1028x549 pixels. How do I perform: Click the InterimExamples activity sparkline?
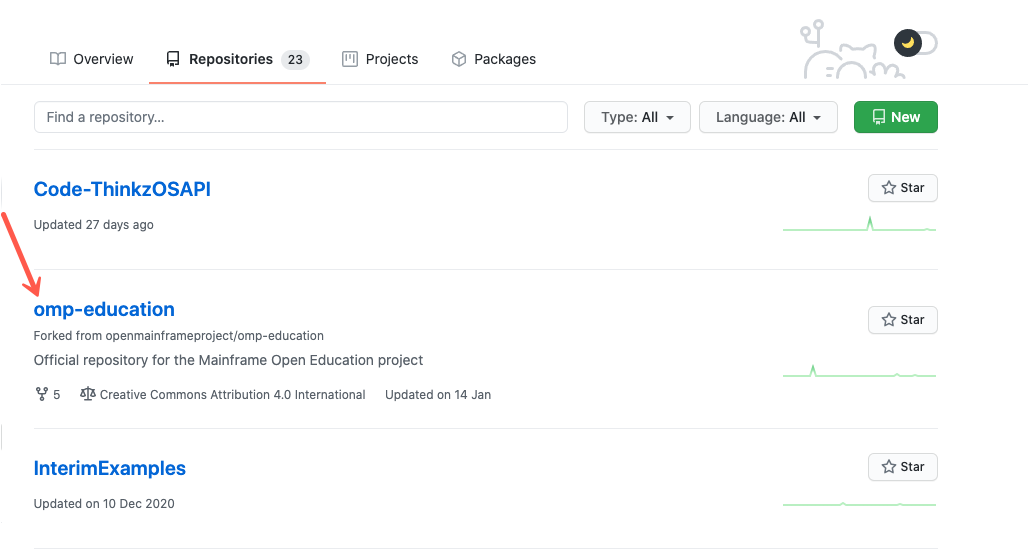pyautogui.click(x=860, y=504)
